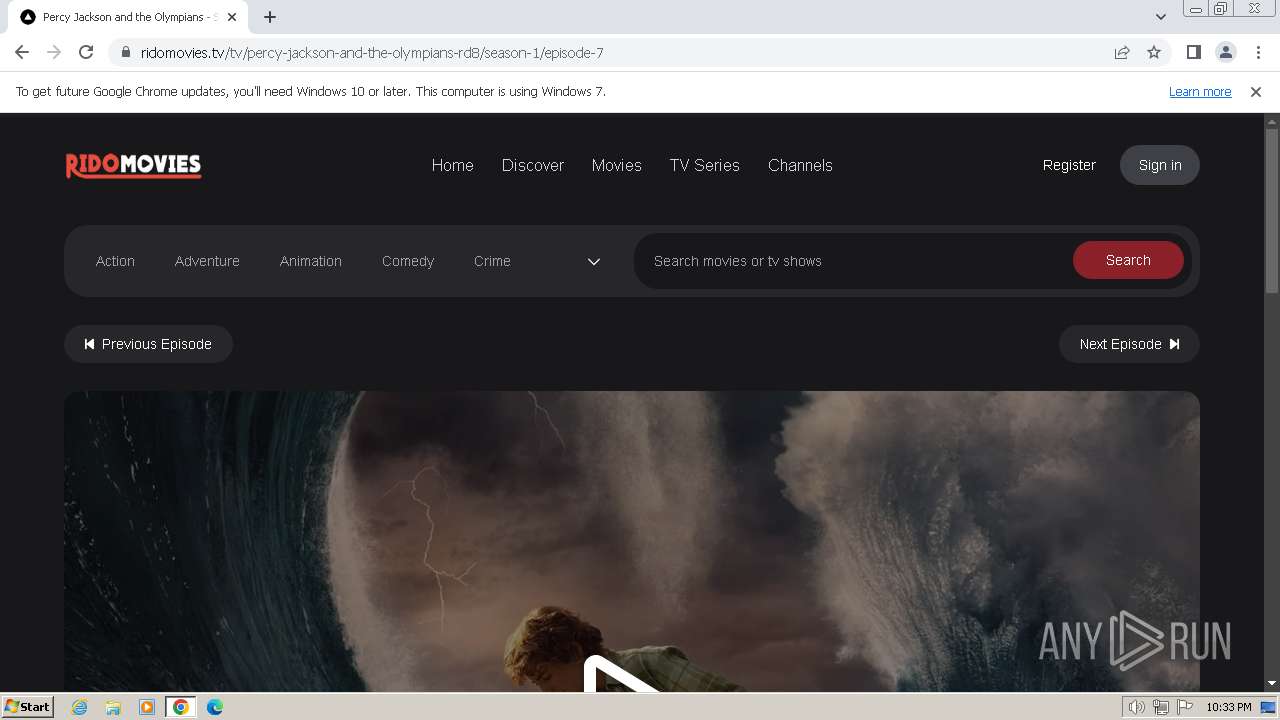Go to Home in the navigation
This screenshot has height=720, width=1280.
click(x=453, y=165)
